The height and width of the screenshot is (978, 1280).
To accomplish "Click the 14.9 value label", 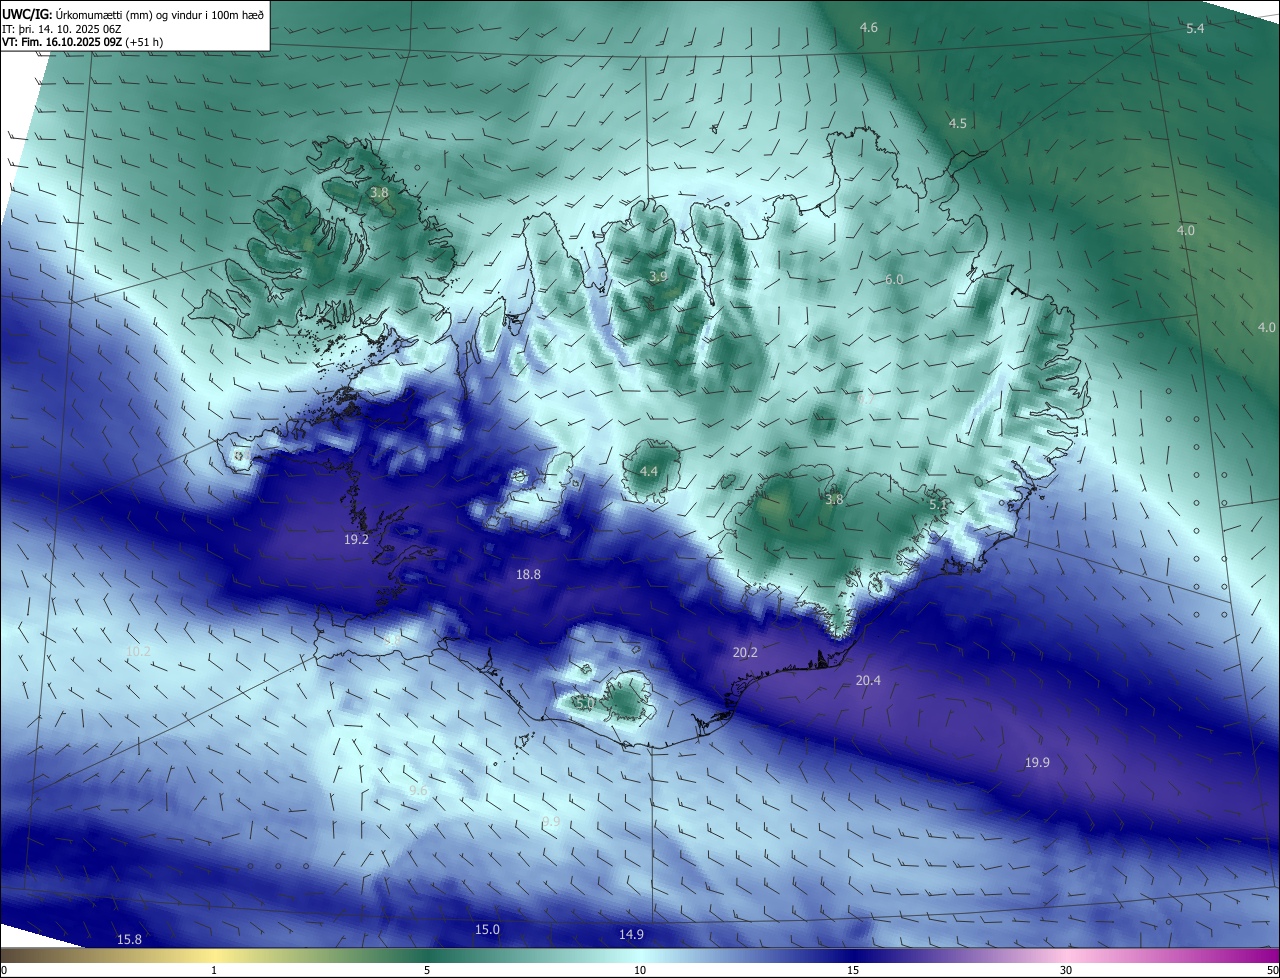I will coord(631,934).
